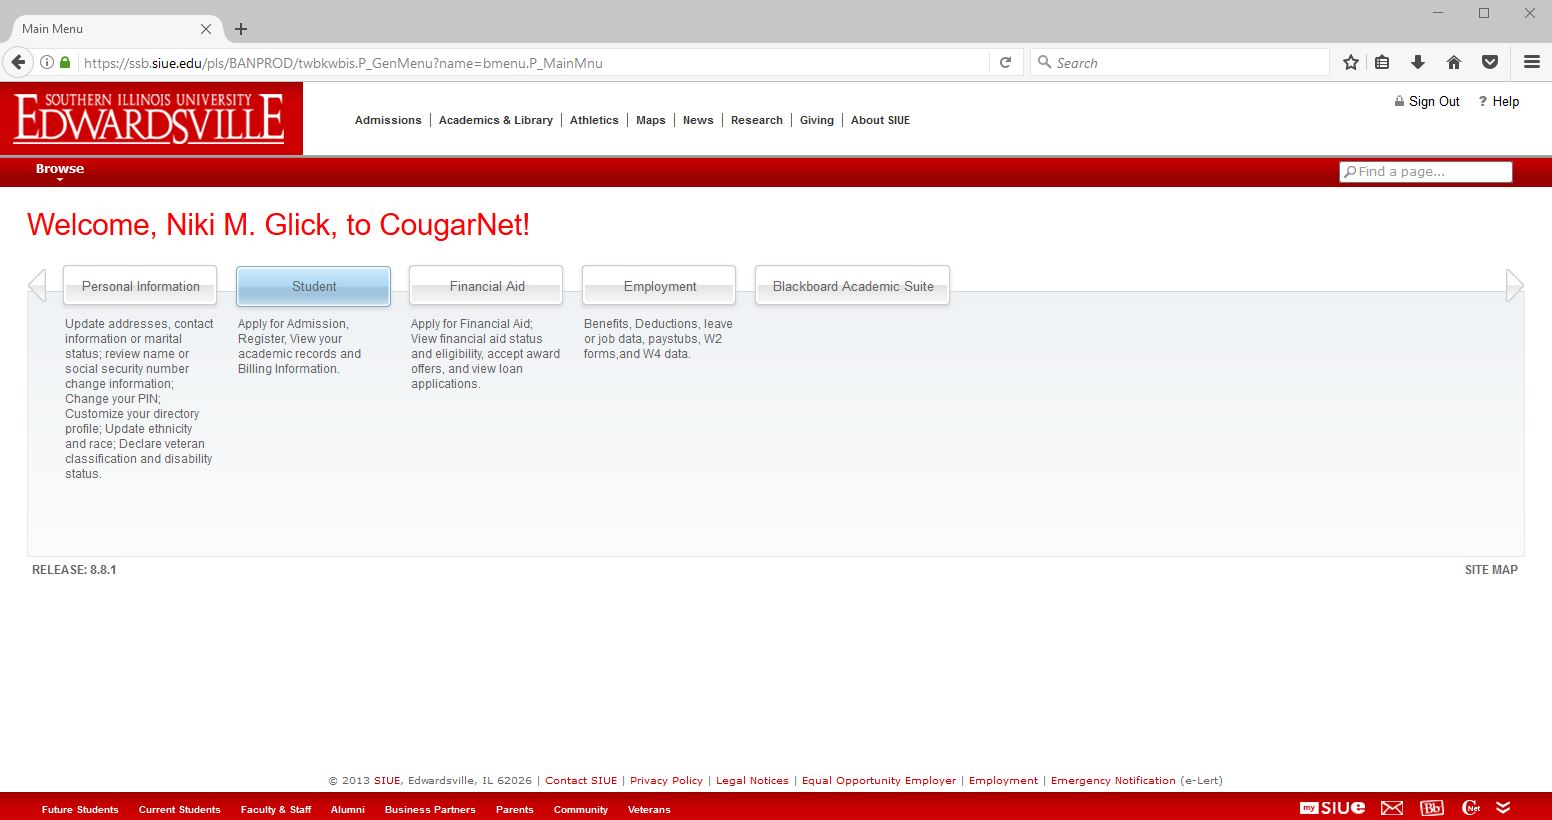Open the Firefox hamburger menu
Viewport: 1552px width, 820px height.
pyautogui.click(x=1531, y=62)
